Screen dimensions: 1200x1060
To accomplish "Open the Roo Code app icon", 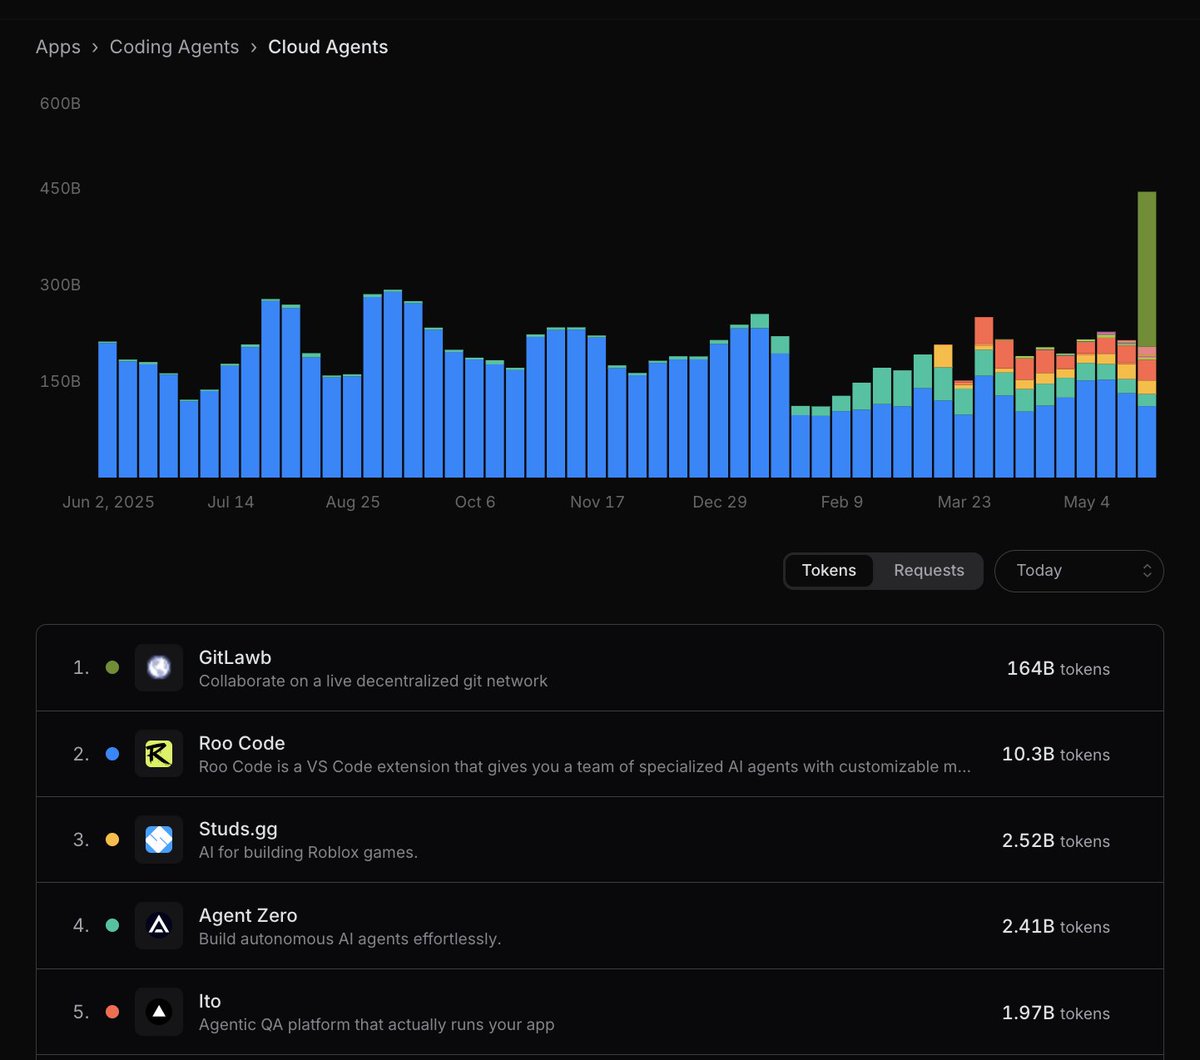I will pos(159,754).
